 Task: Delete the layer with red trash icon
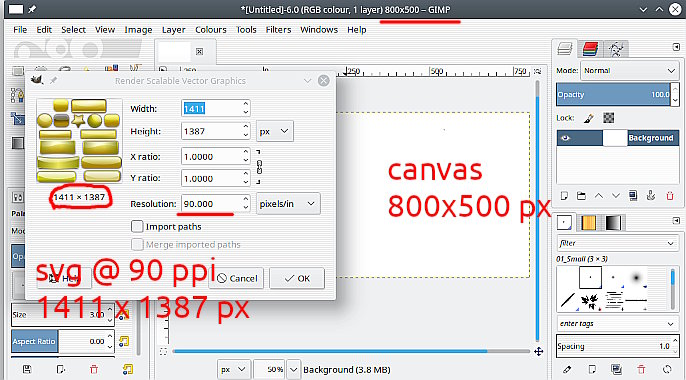[670, 196]
